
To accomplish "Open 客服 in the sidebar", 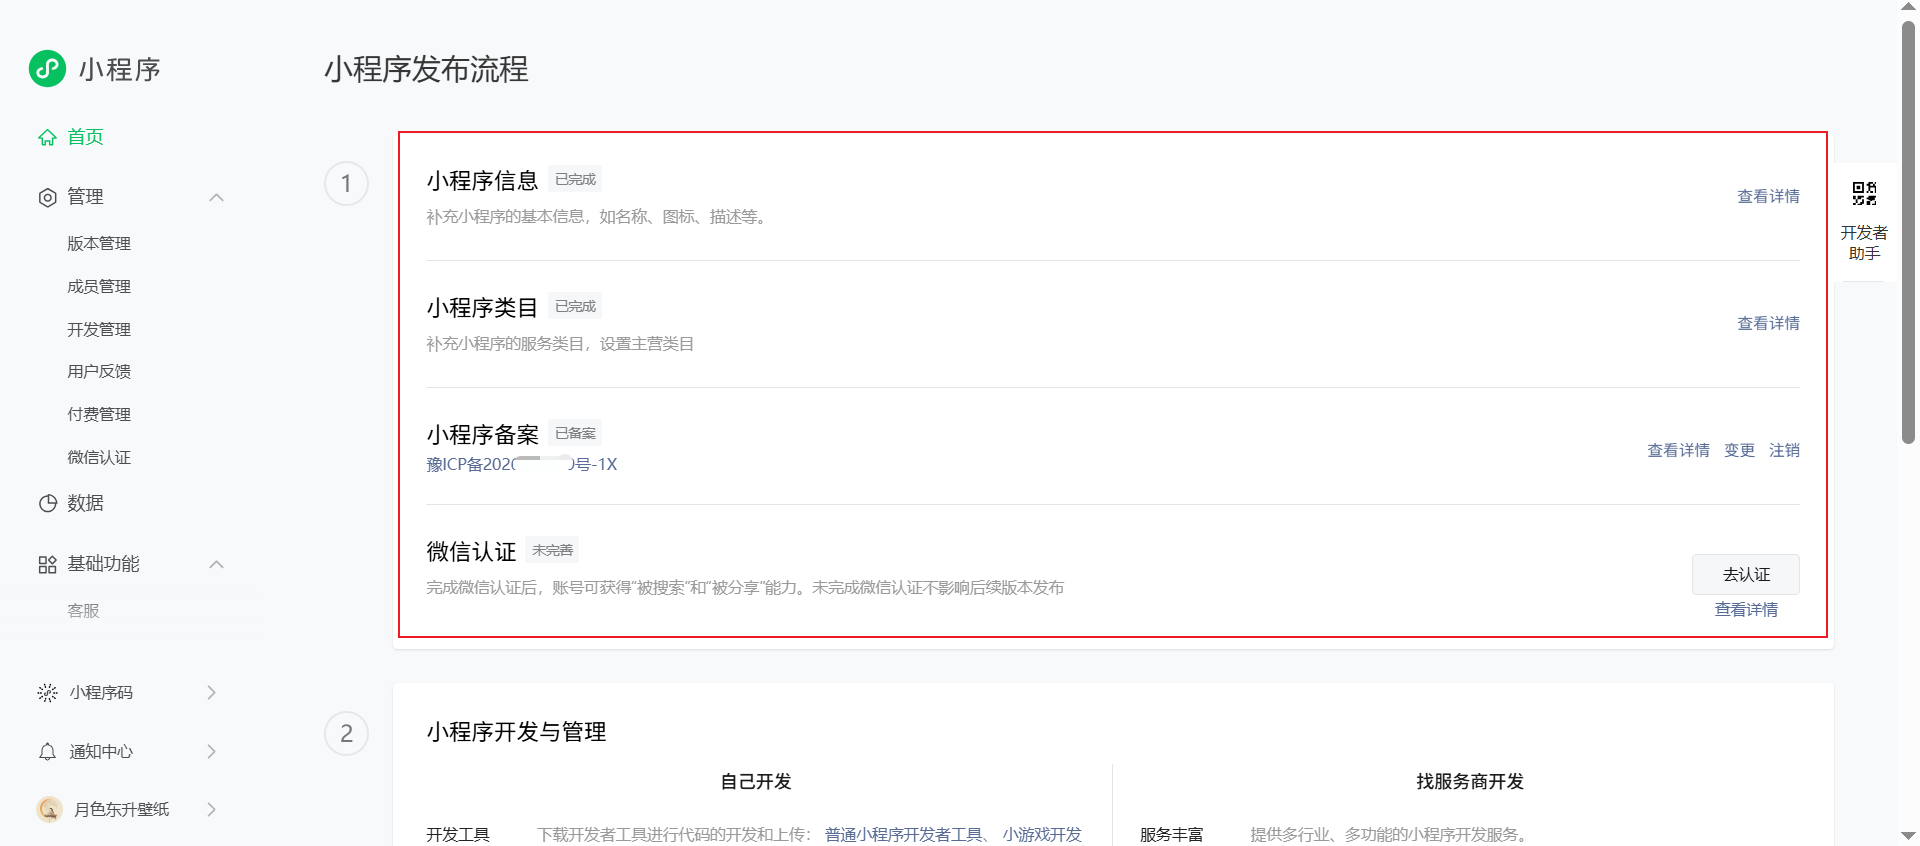I will tap(83, 611).
